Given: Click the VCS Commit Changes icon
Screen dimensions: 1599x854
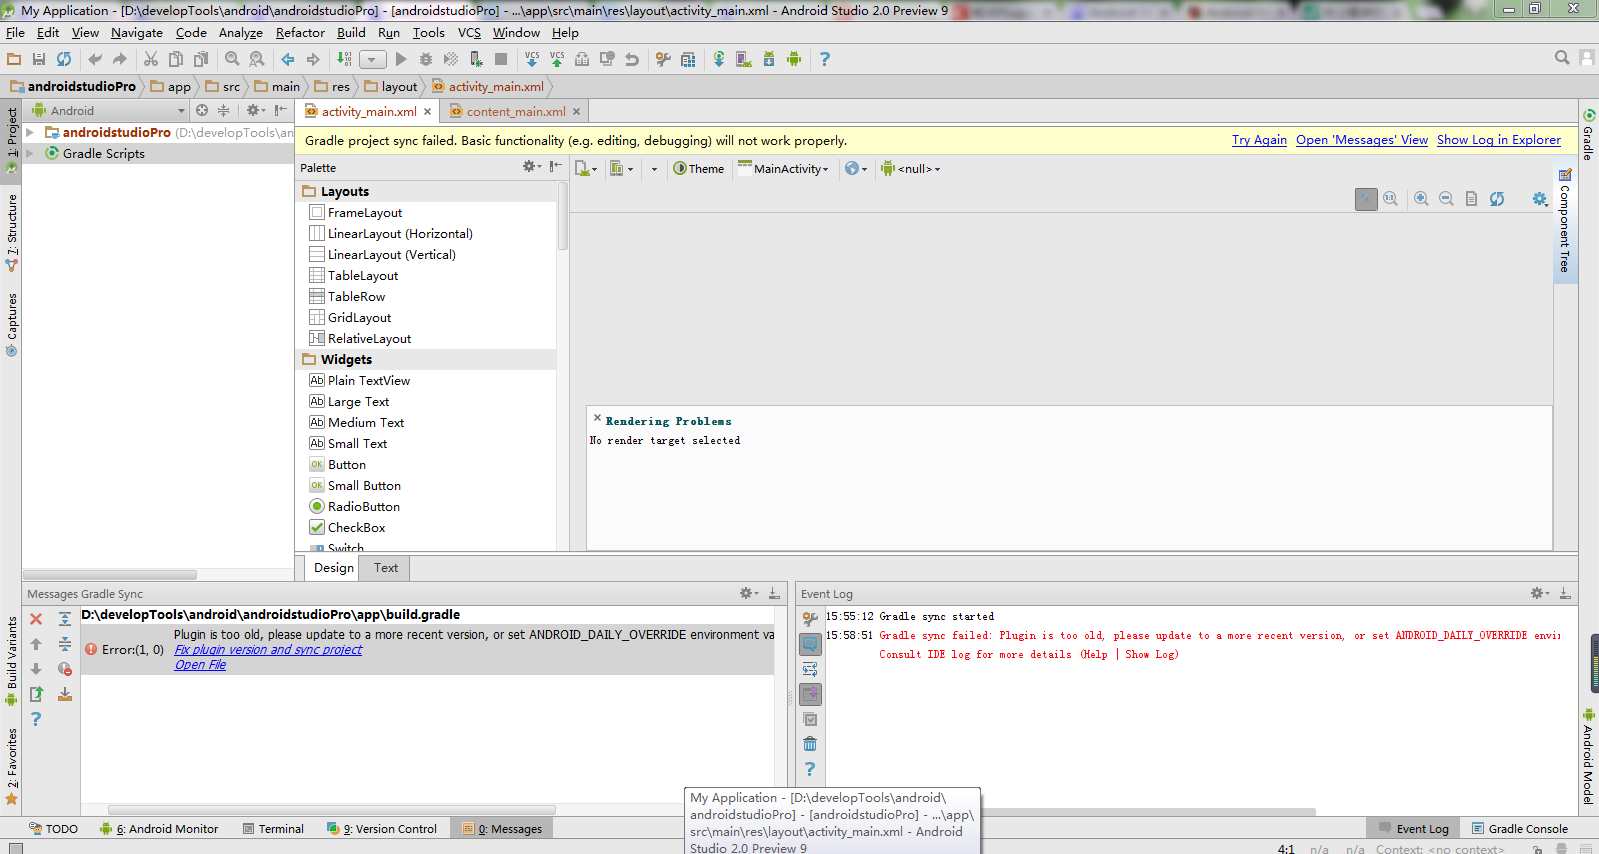Looking at the screenshot, I should click(557, 59).
